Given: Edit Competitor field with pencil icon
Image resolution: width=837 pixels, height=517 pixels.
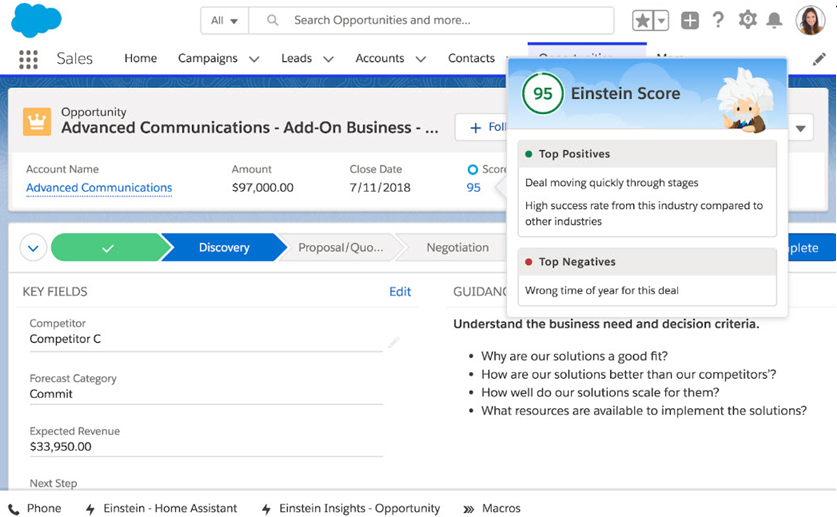Looking at the screenshot, I should 394,342.
